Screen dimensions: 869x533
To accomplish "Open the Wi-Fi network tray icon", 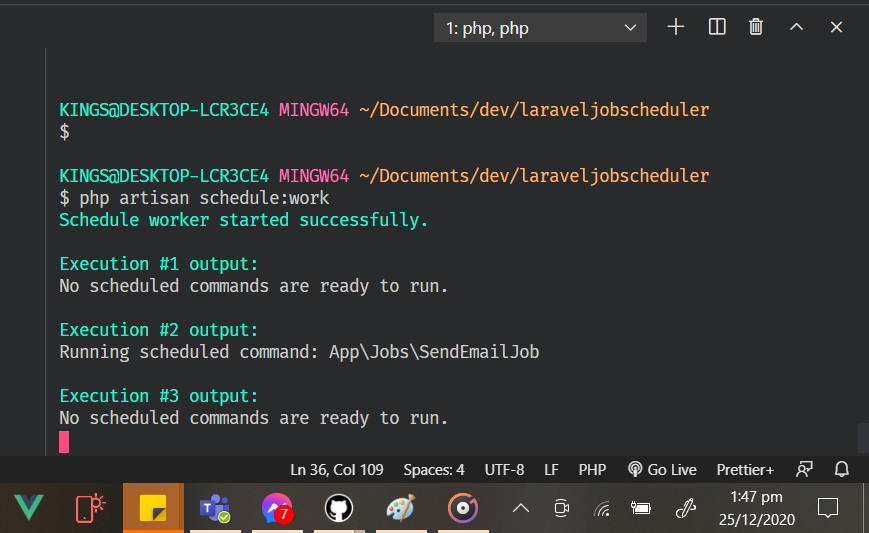I will point(602,508).
